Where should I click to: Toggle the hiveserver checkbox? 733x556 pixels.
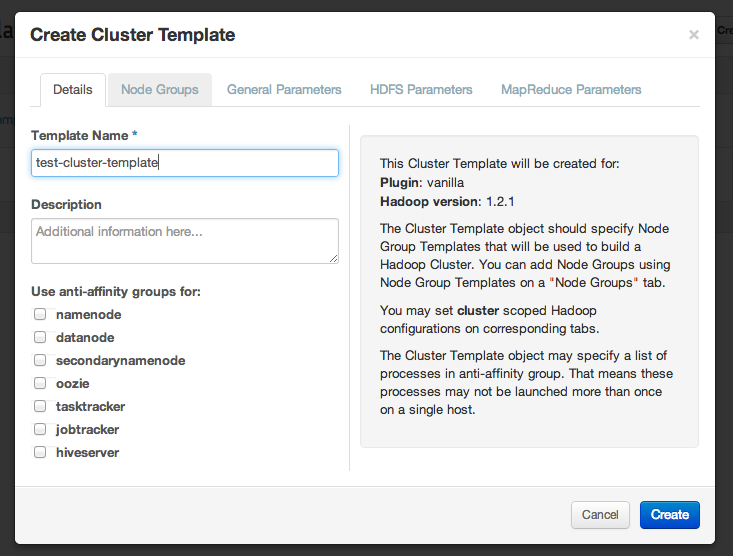point(40,452)
